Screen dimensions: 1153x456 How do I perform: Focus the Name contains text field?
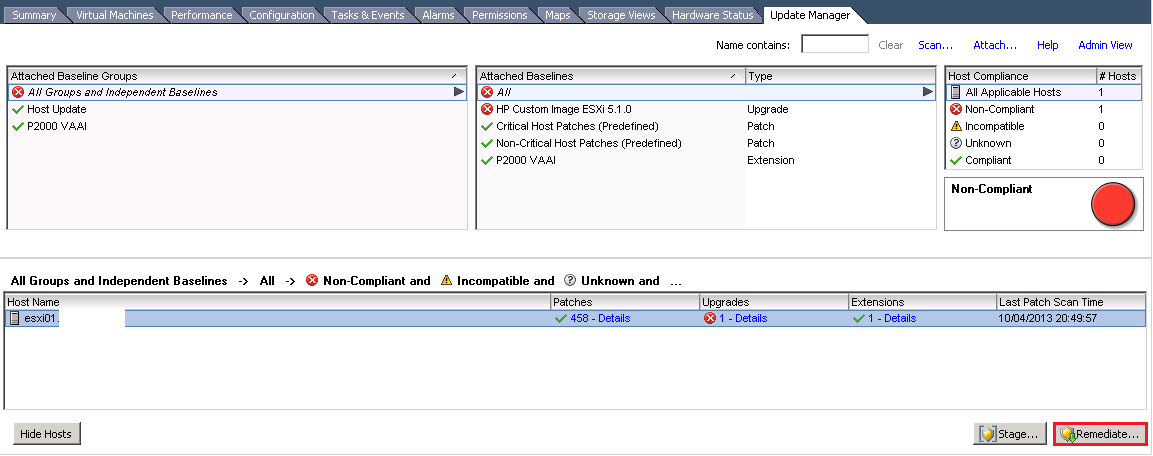click(x=834, y=45)
